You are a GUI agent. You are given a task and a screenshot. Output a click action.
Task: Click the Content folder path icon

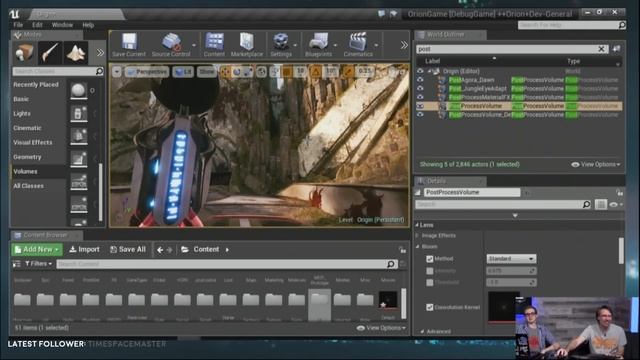click(184, 249)
